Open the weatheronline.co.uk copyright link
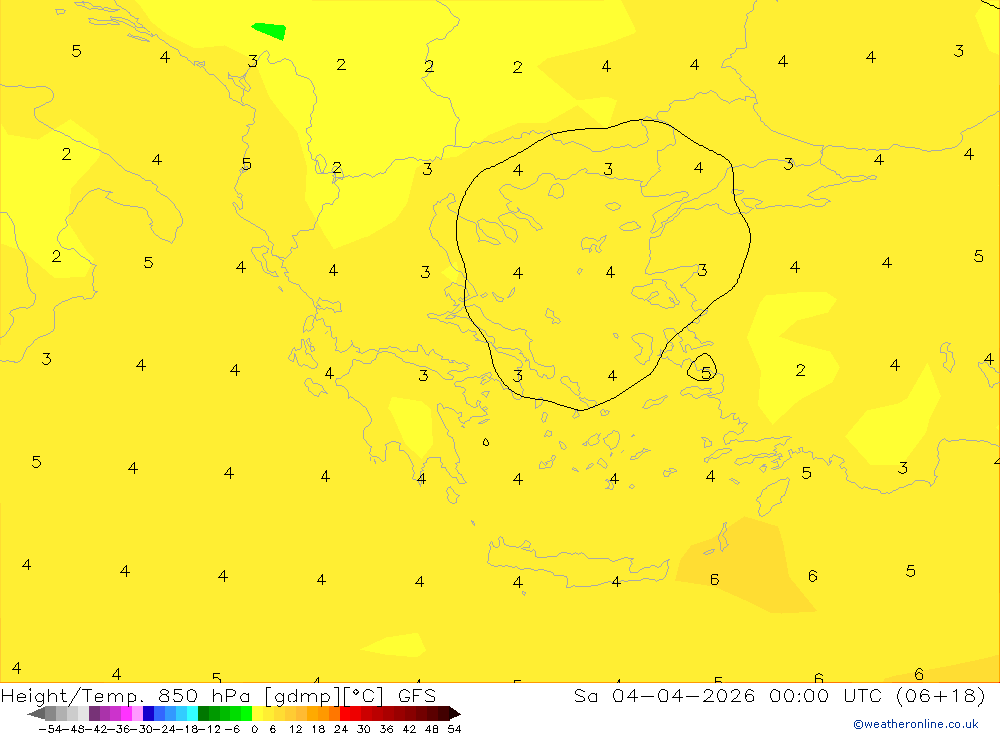Viewport: 1000px width, 733px height. coord(916,724)
